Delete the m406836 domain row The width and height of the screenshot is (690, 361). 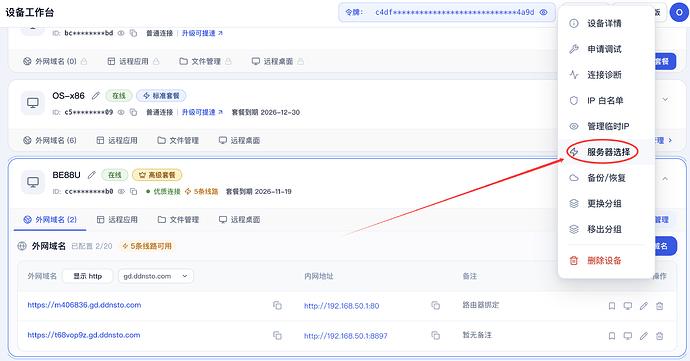[x=659, y=306]
